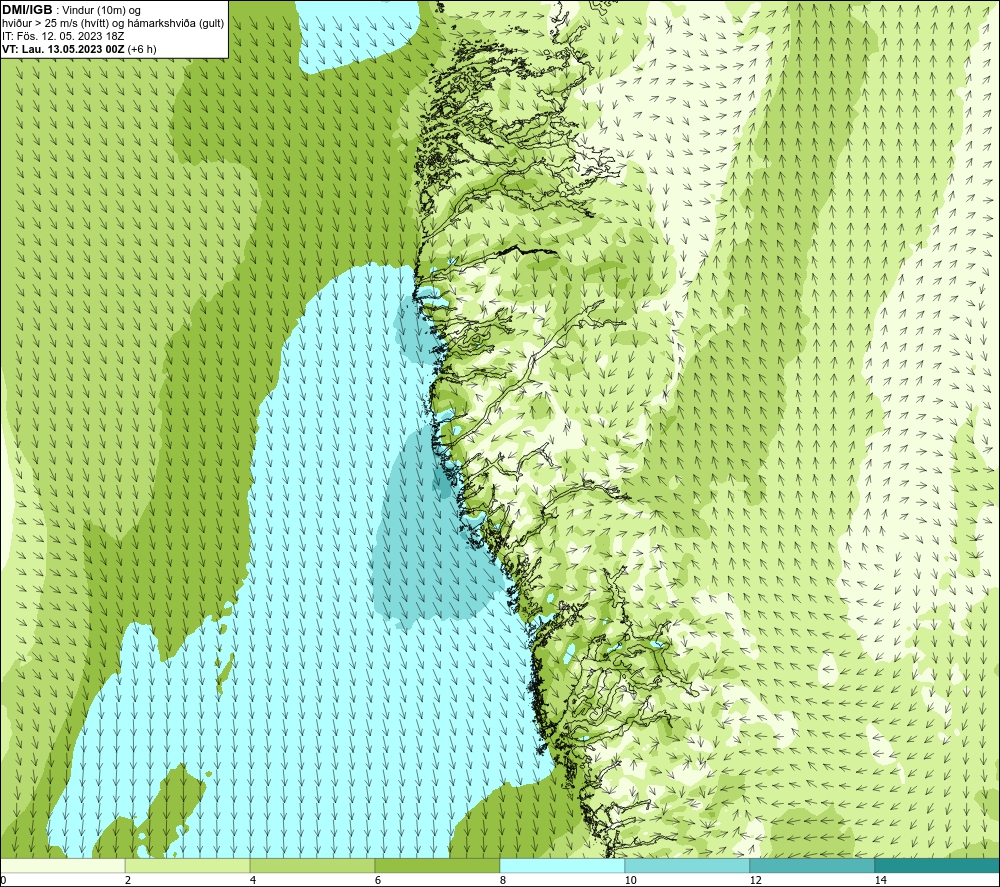Image resolution: width=1000 pixels, height=887 pixels.
Task: Click the darkest teal swatch above 14
Action: tap(938, 865)
